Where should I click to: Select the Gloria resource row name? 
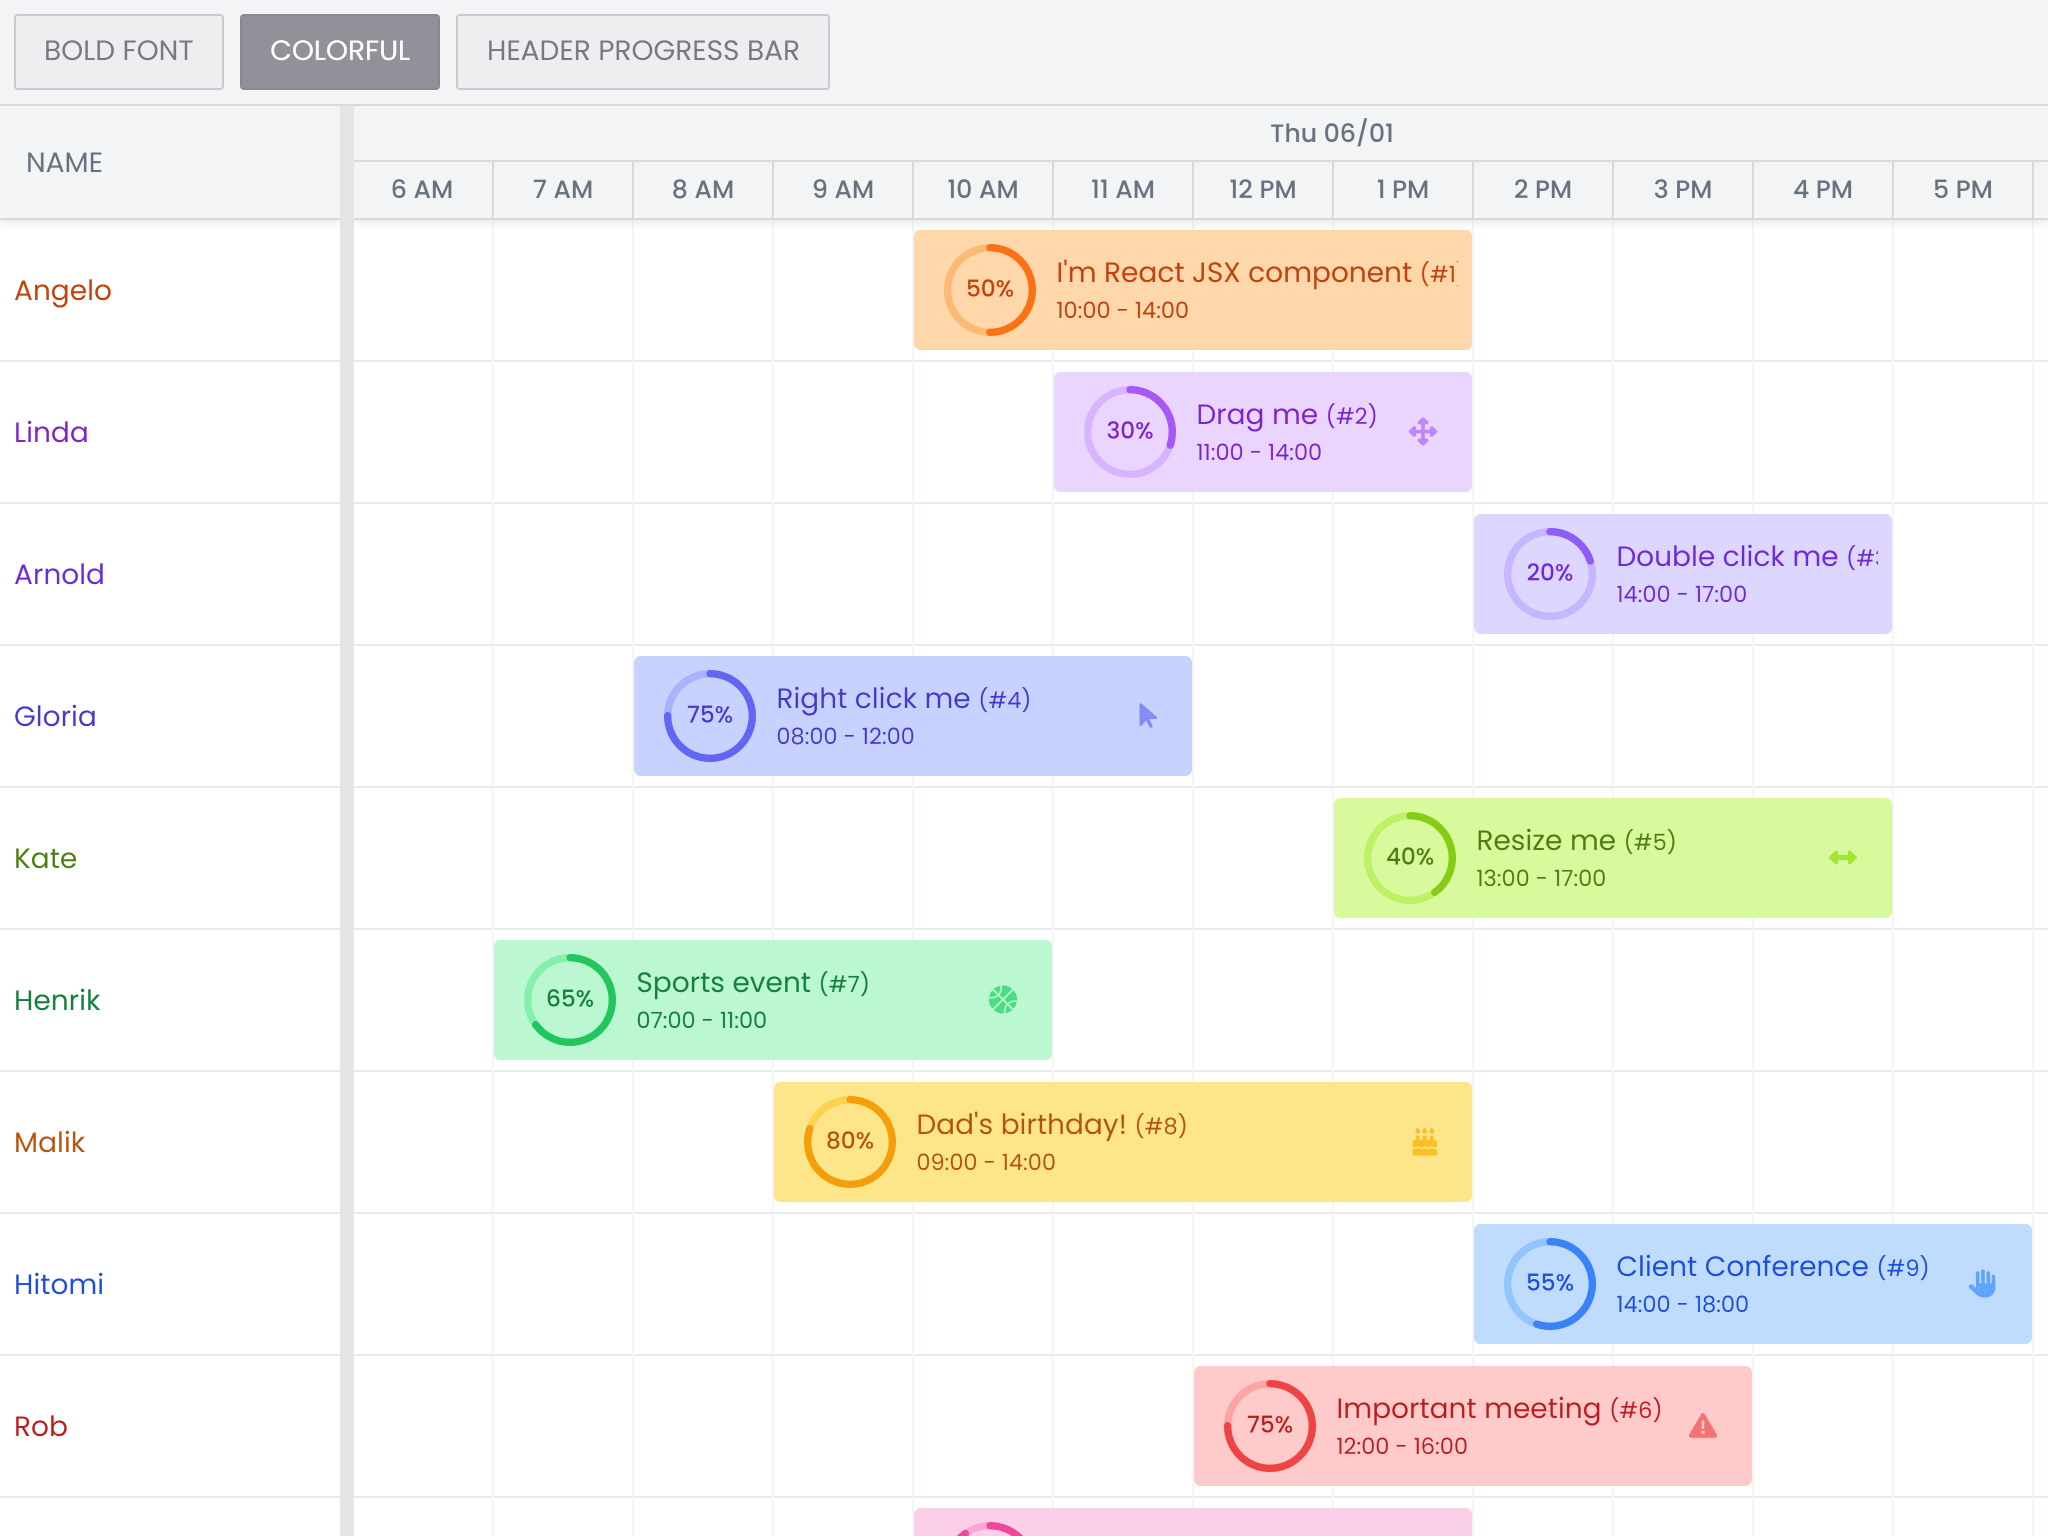coord(55,717)
